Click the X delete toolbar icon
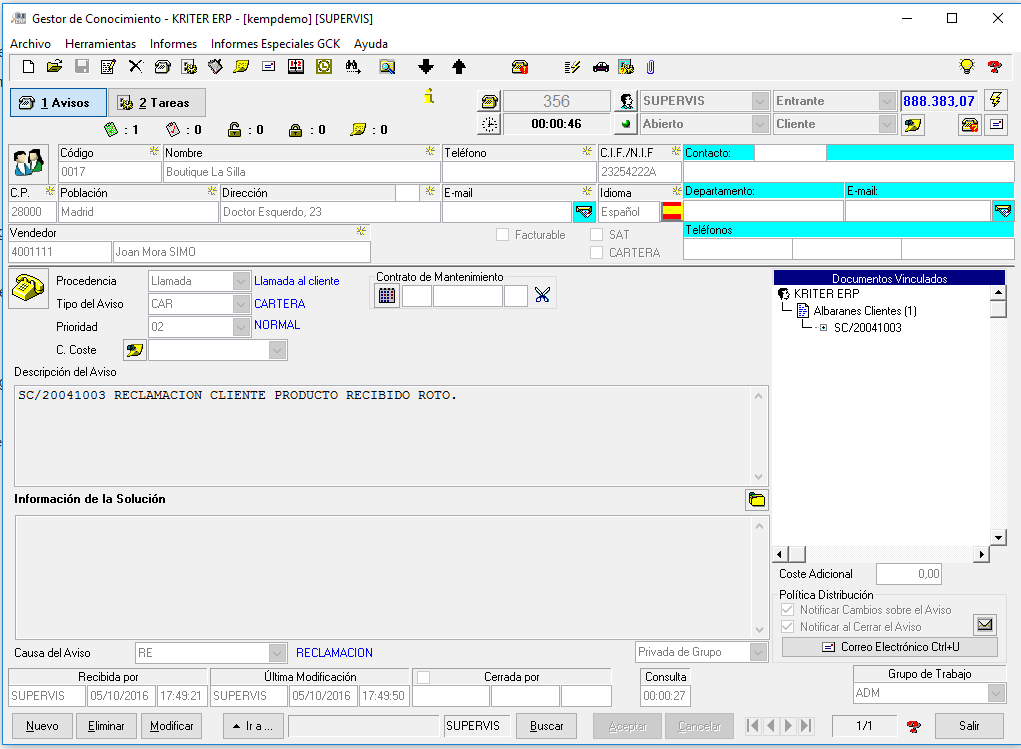 pyautogui.click(x=135, y=66)
